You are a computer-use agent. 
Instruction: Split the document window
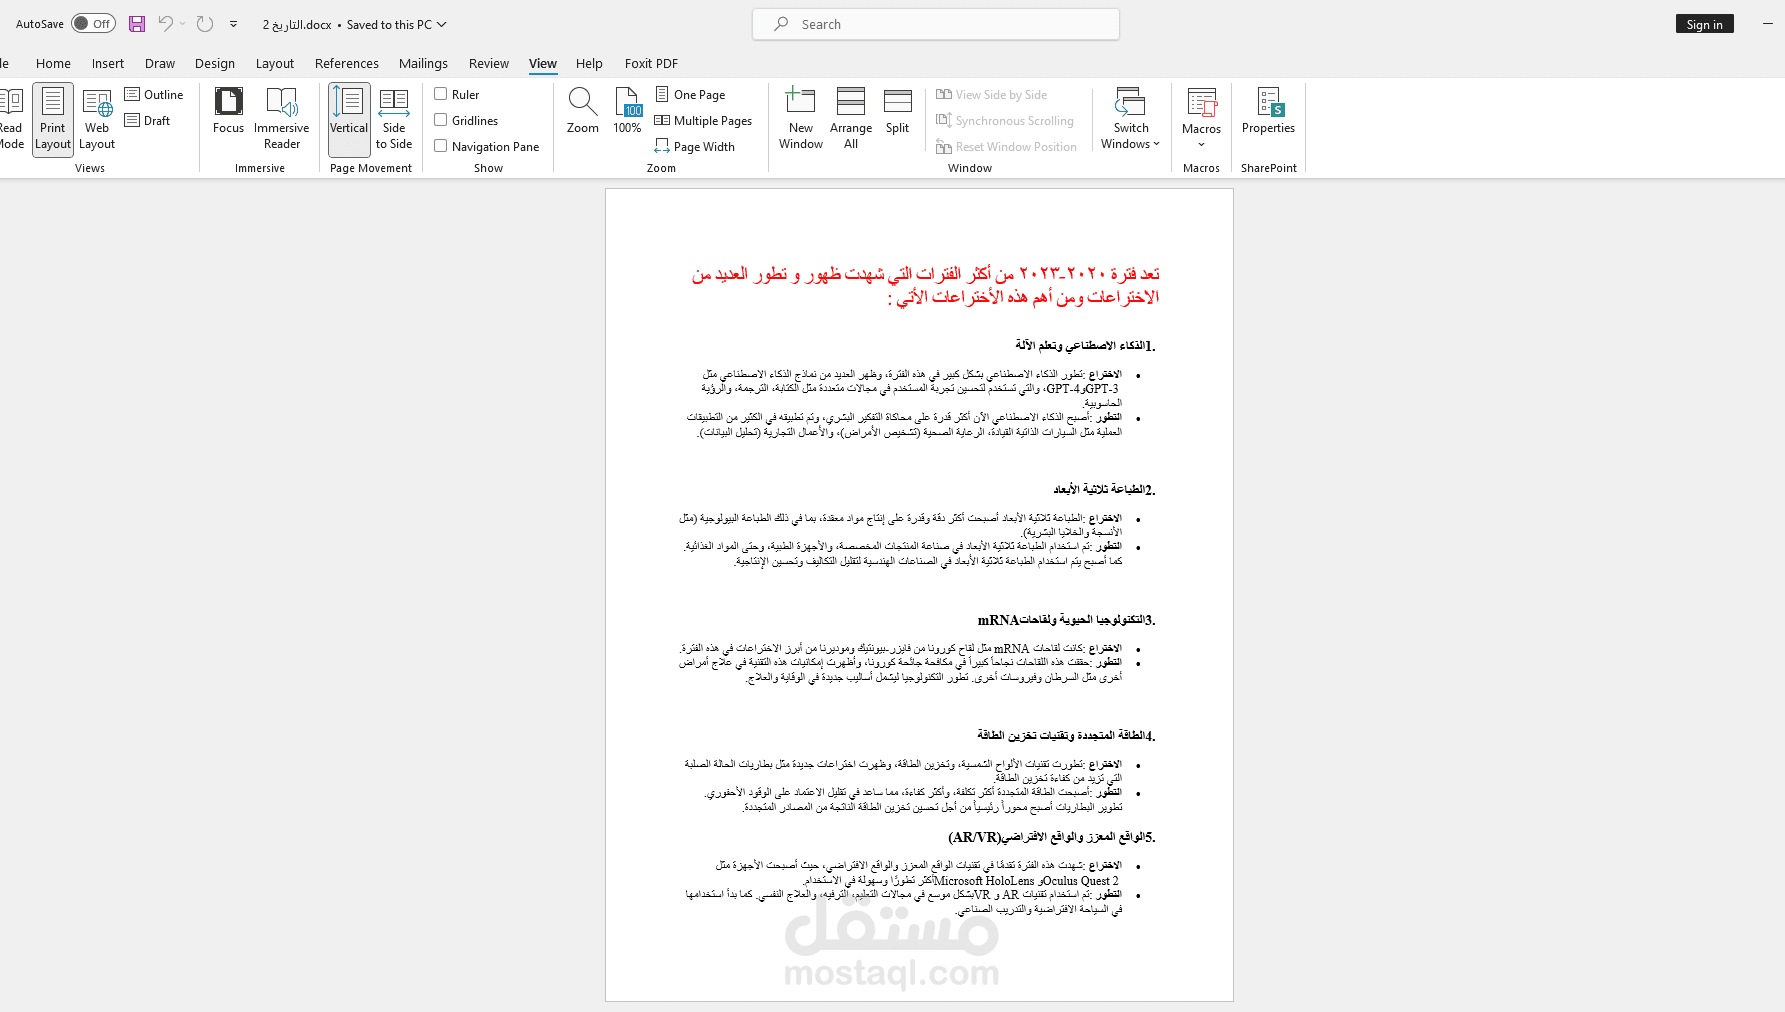coord(898,111)
